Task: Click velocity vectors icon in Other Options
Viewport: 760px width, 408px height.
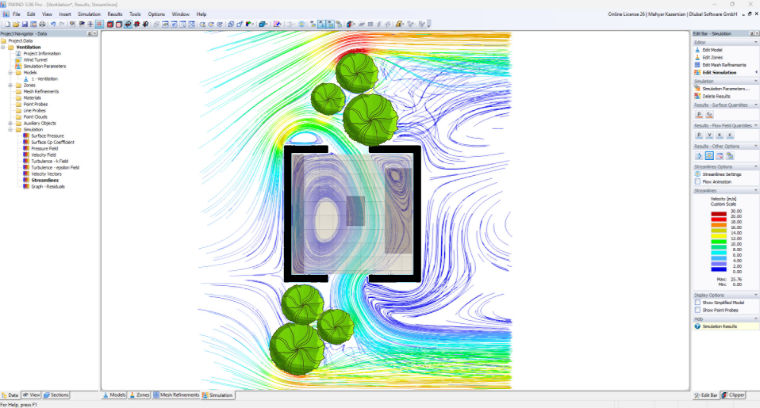Action: pyautogui.click(x=699, y=156)
